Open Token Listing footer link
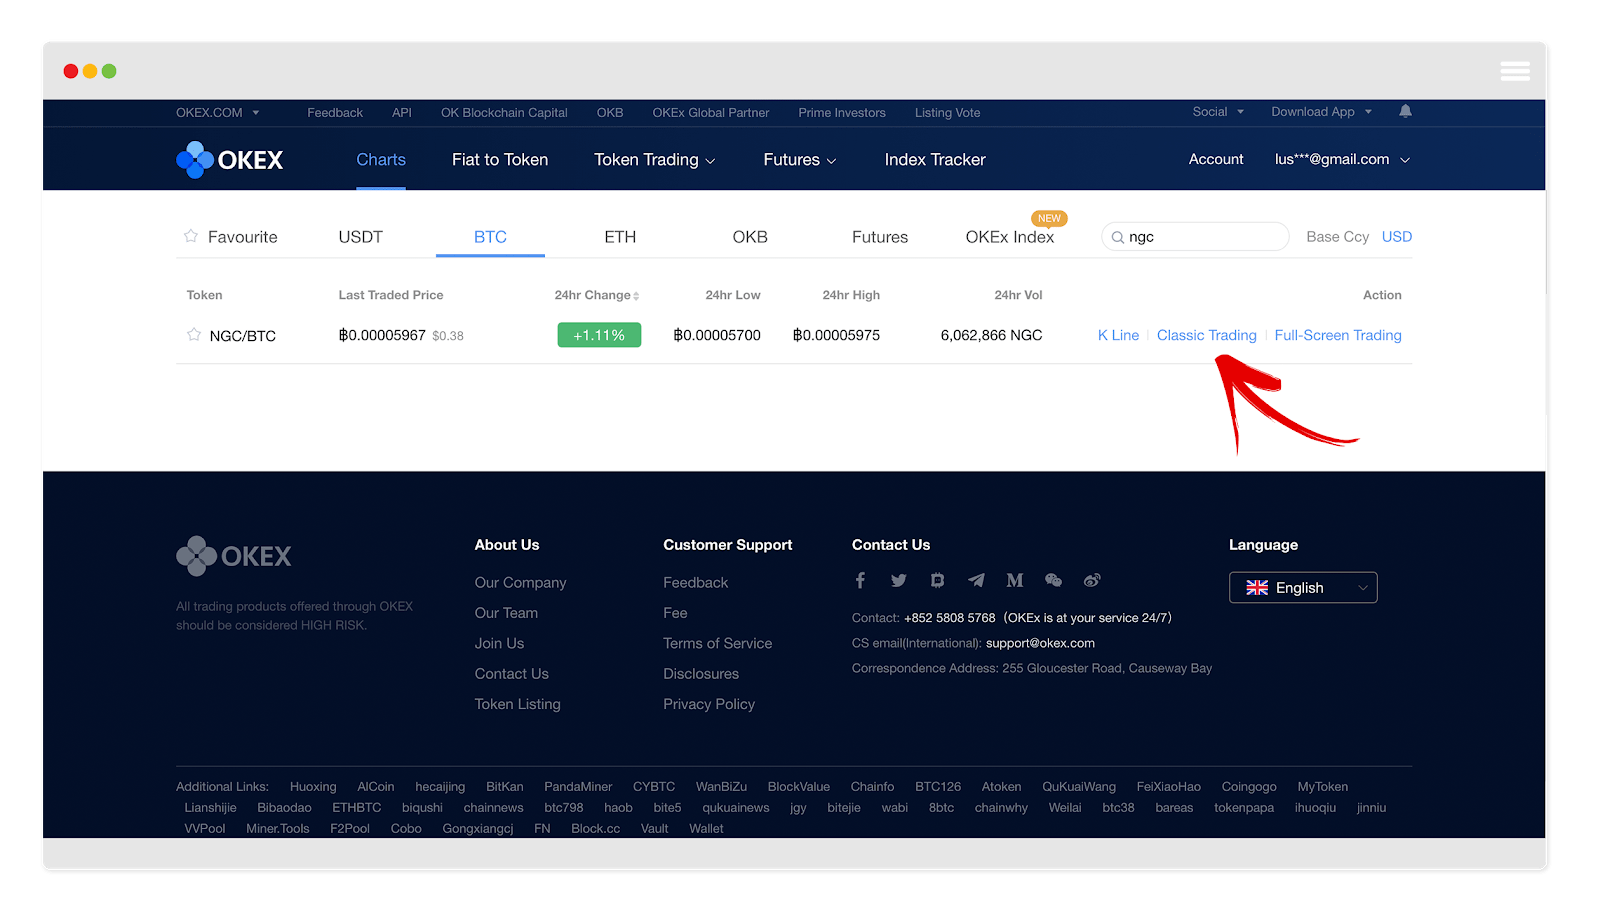Image resolution: width=1600 pixels, height=902 pixels. [x=517, y=704]
